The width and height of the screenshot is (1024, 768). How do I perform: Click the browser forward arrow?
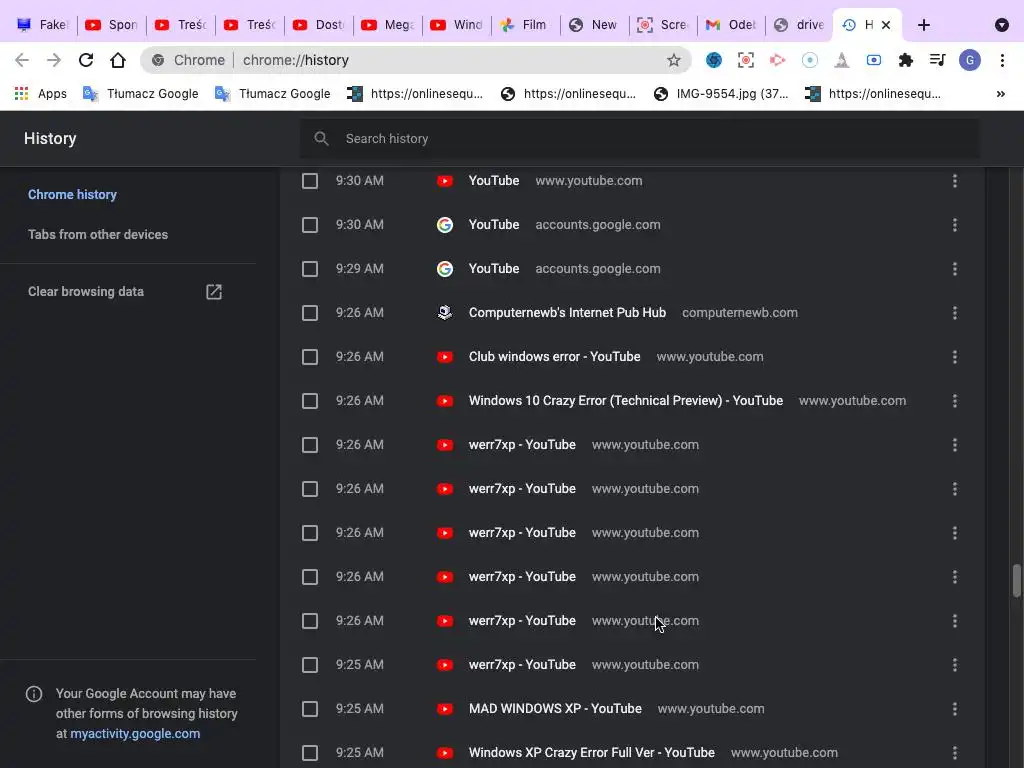[x=54, y=60]
